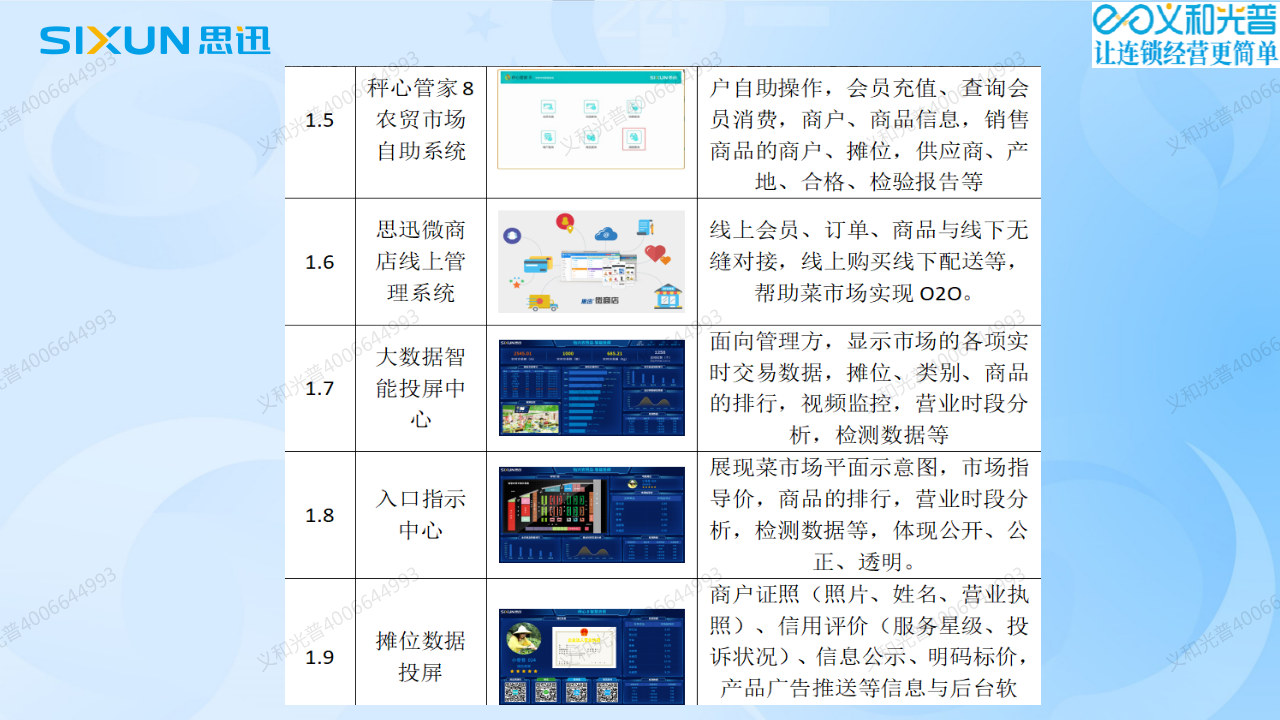Click the number cell 1.8

point(320,515)
